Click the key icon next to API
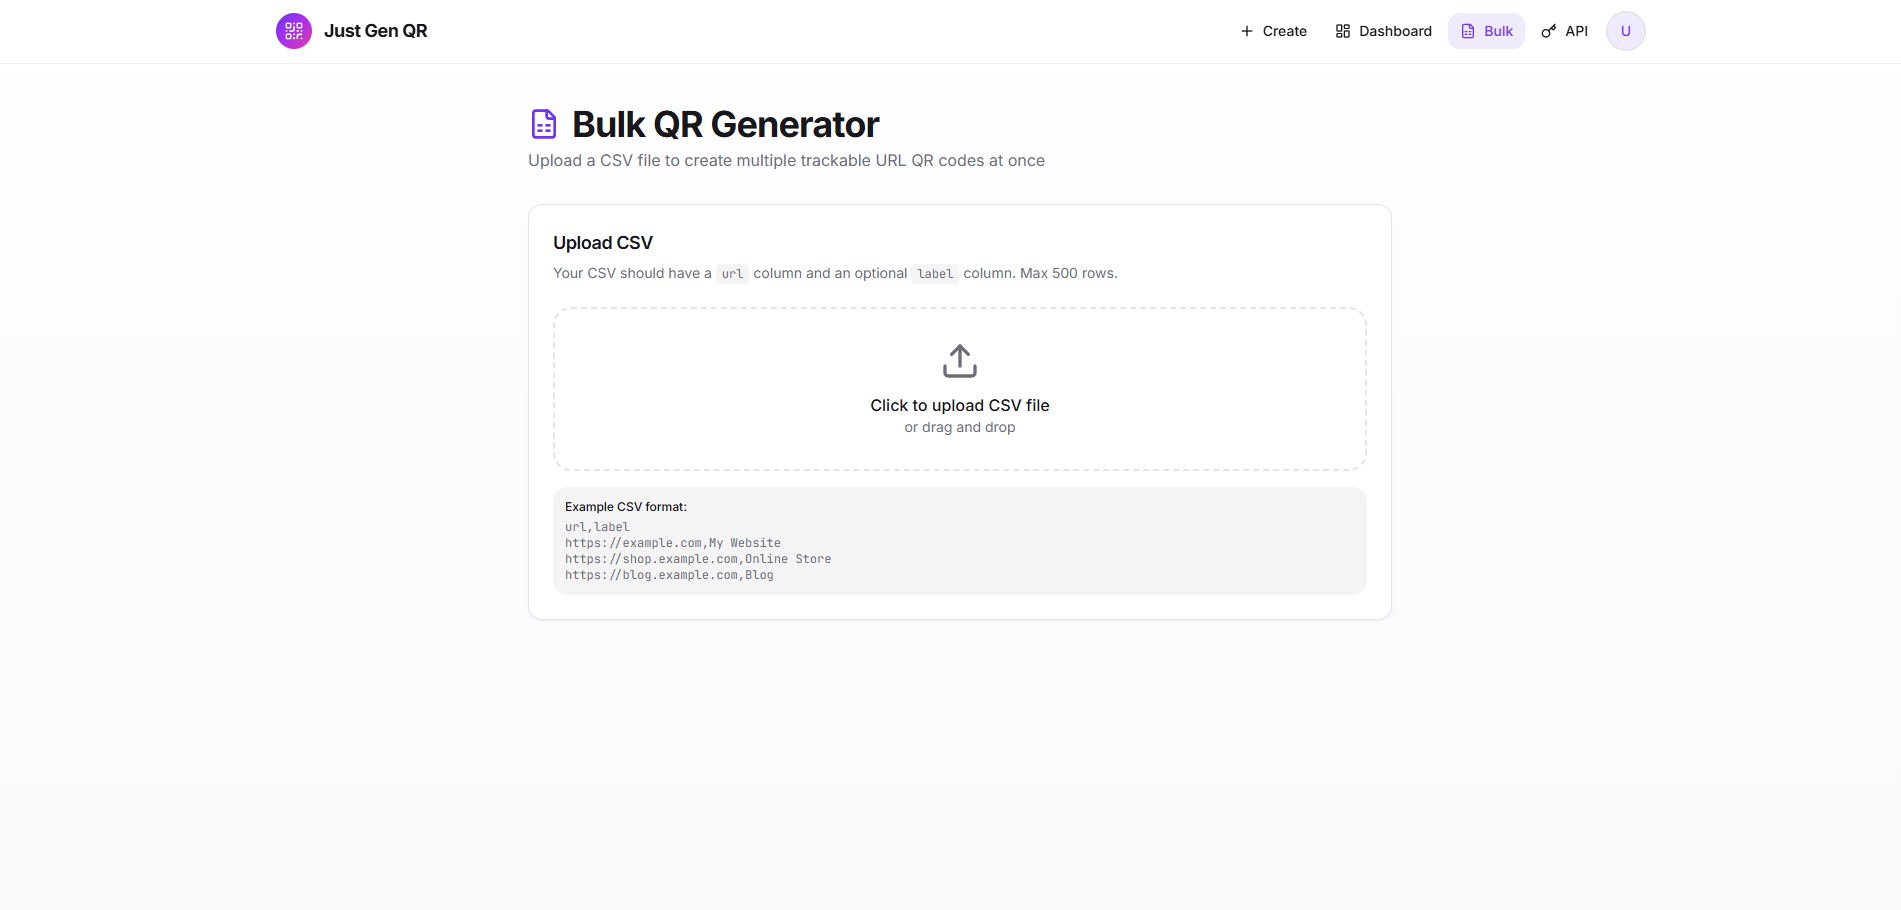The width and height of the screenshot is (1901, 910). (x=1546, y=31)
